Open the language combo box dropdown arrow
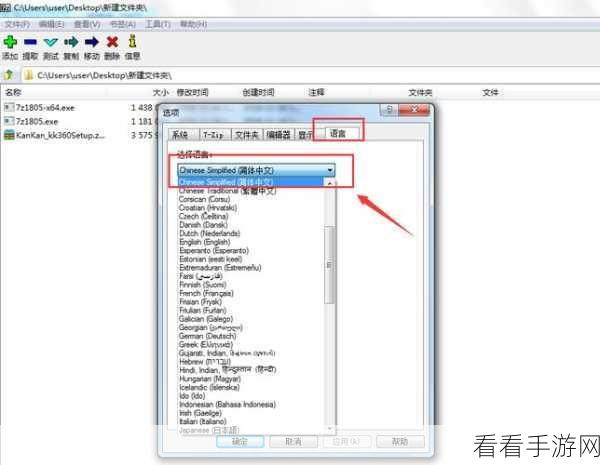Image resolution: width=600 pixels, height=465 pixels. click(330, 170)
